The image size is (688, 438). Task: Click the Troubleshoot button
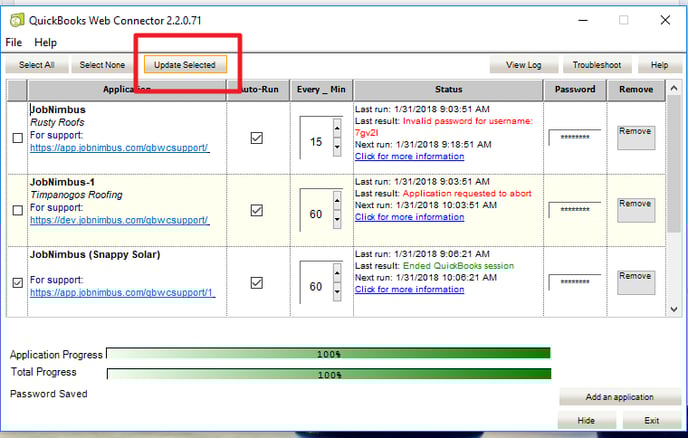pyautogui.click(x=597, y=65)
